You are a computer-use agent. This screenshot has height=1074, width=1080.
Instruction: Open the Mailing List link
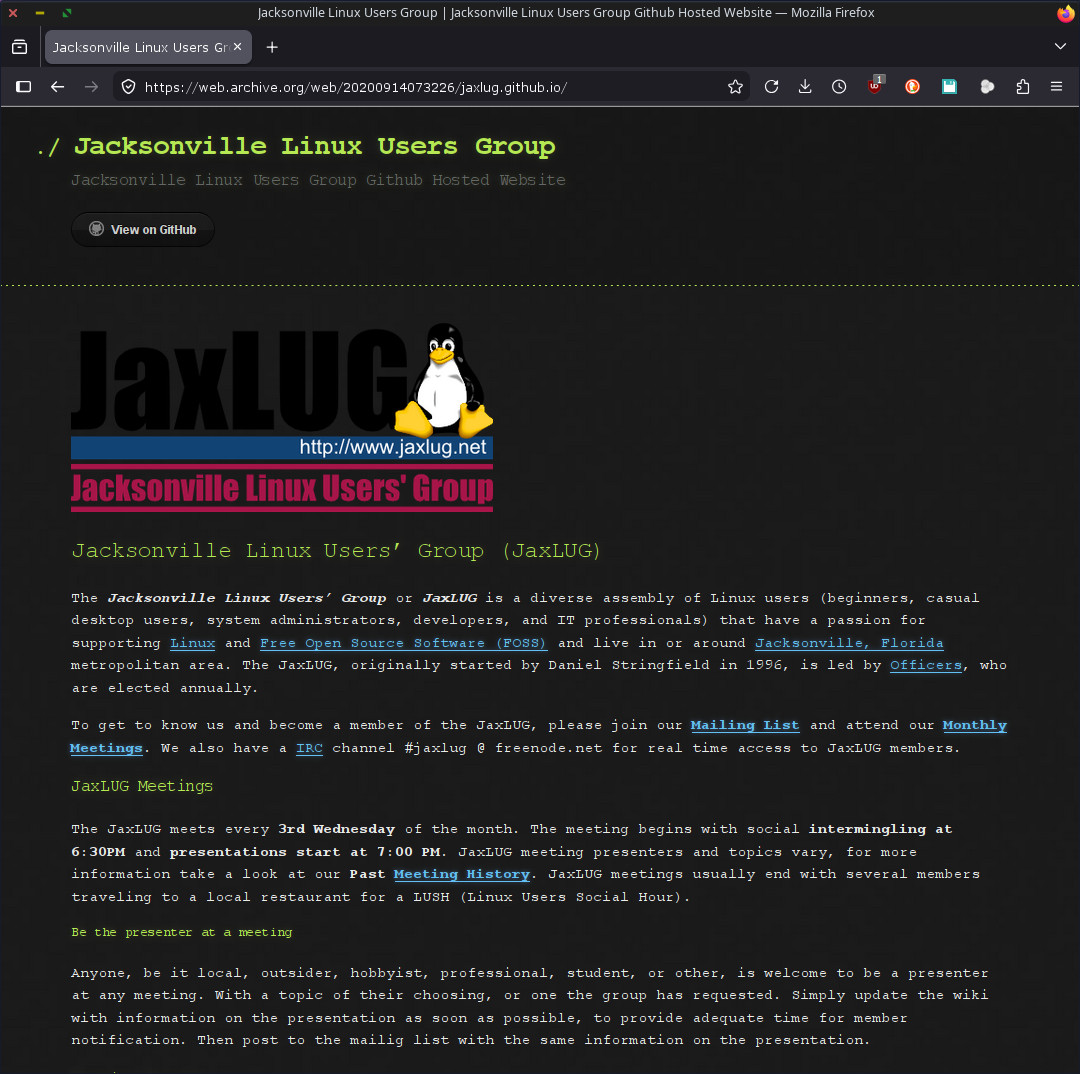coord(745,725)
